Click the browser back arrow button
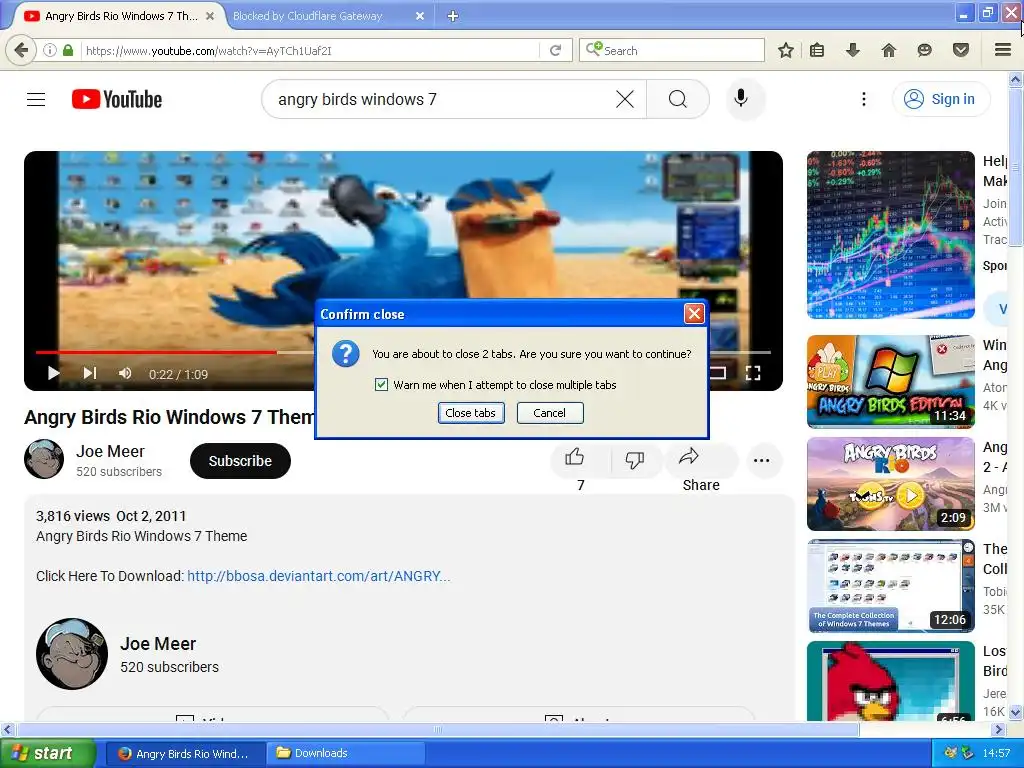 click(x=21, y=50)
